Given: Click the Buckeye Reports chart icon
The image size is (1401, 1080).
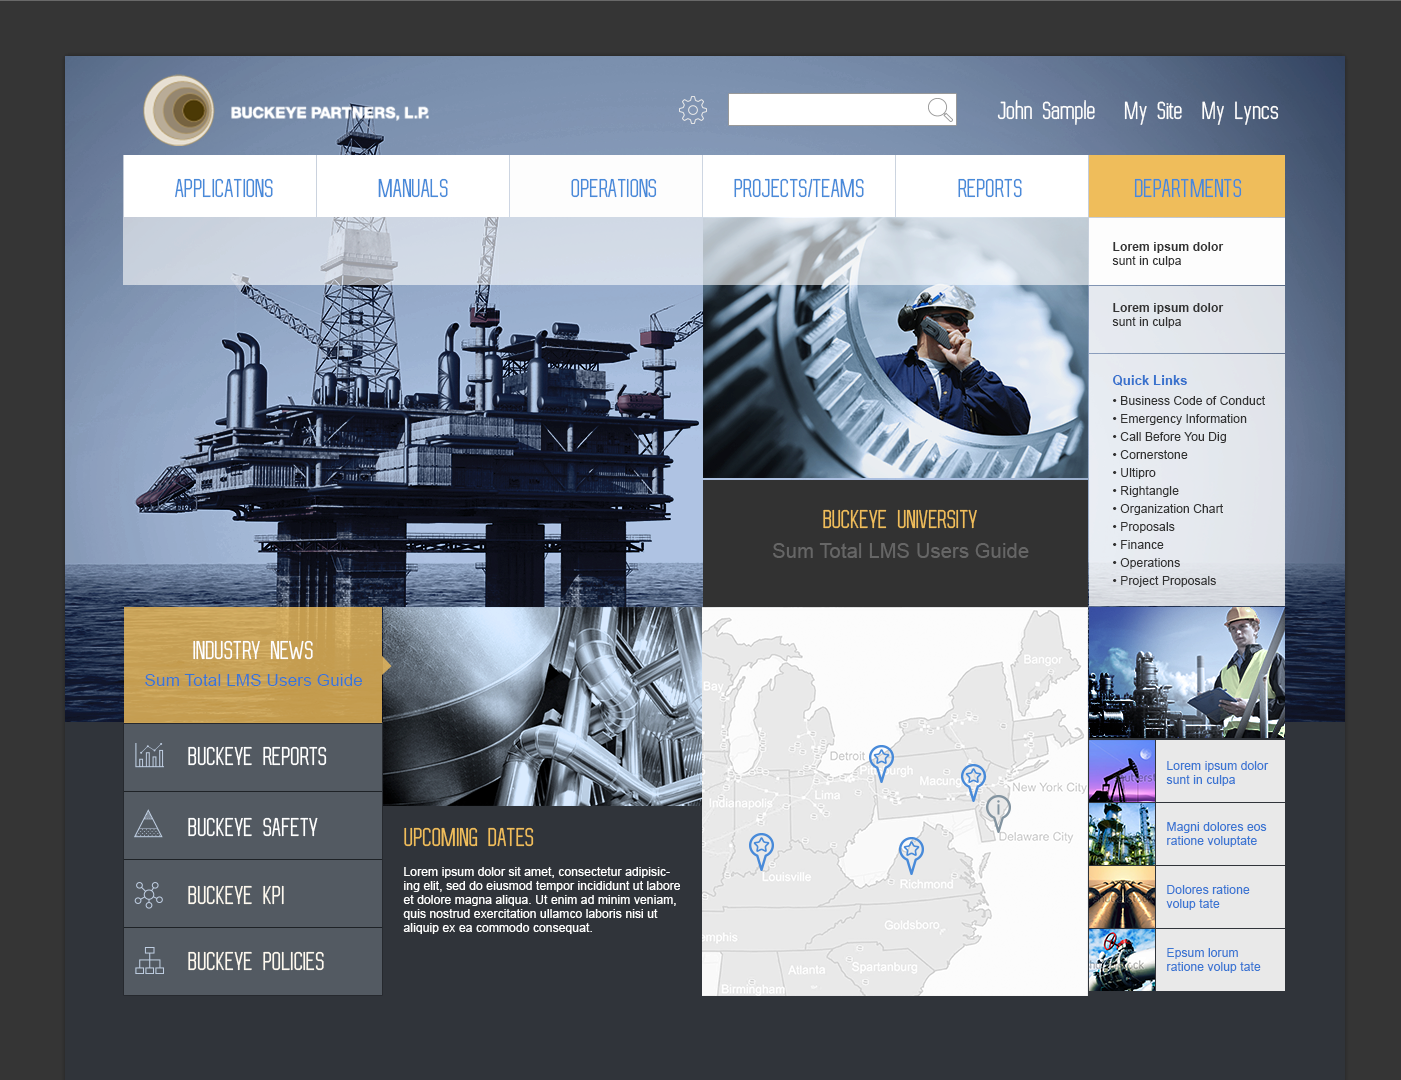Looking at the screenshot, I should pos(149,755).
